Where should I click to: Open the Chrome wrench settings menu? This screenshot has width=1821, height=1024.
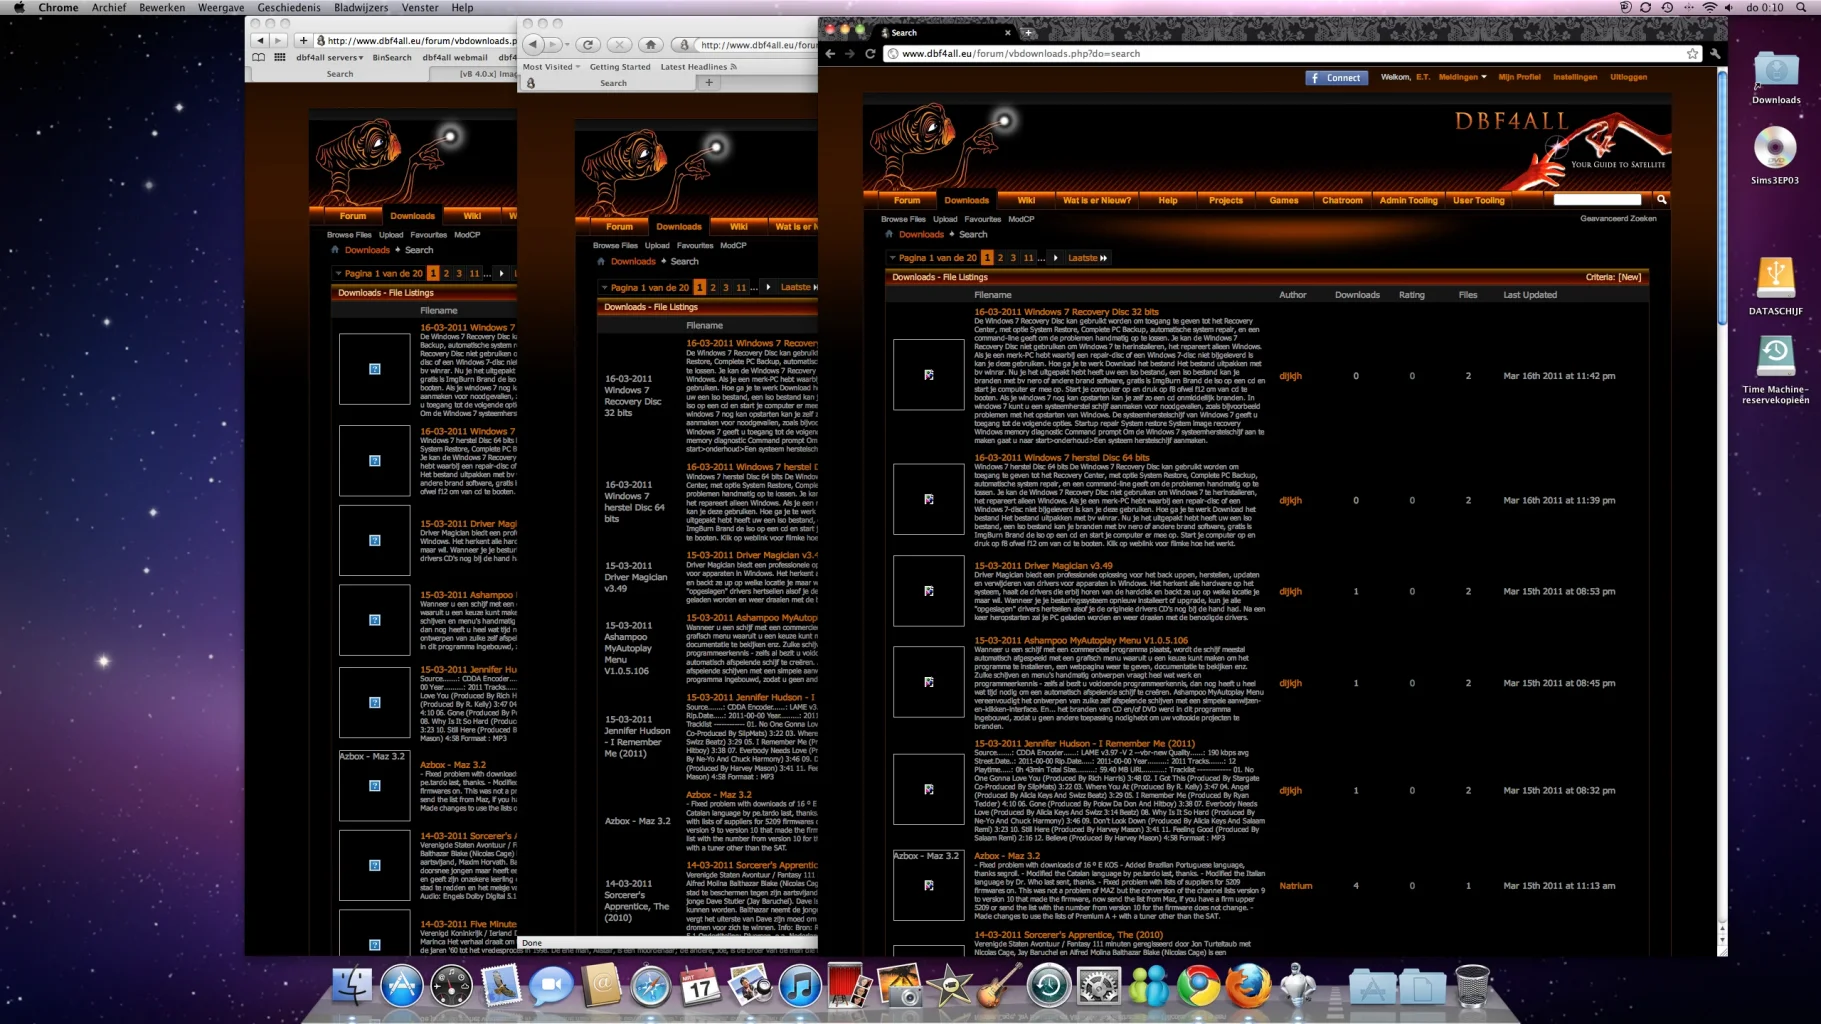[1715, 54]
